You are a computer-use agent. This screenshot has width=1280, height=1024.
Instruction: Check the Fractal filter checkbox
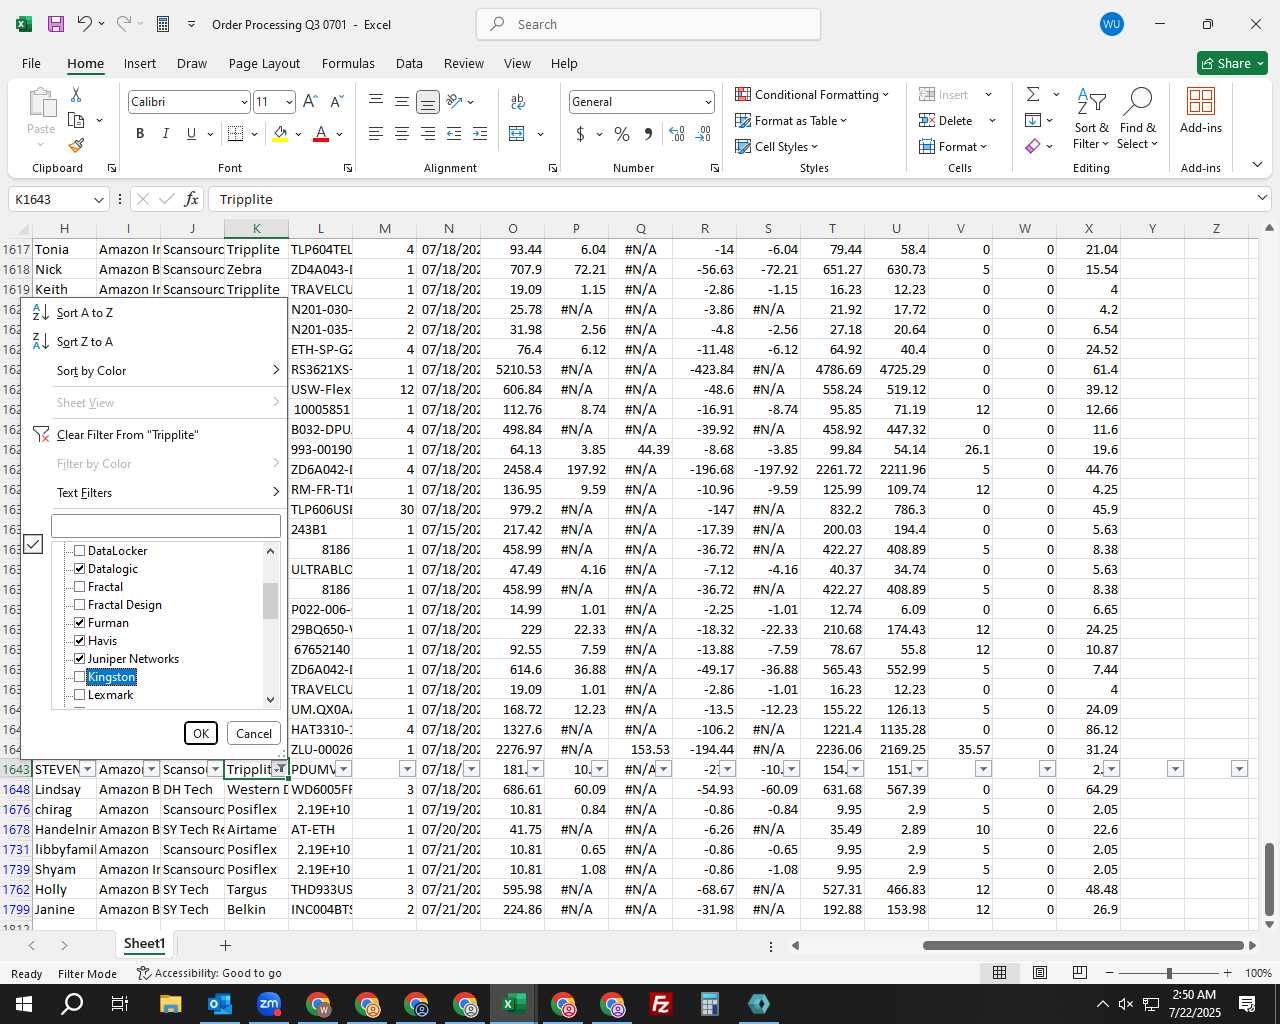[80, 587]
